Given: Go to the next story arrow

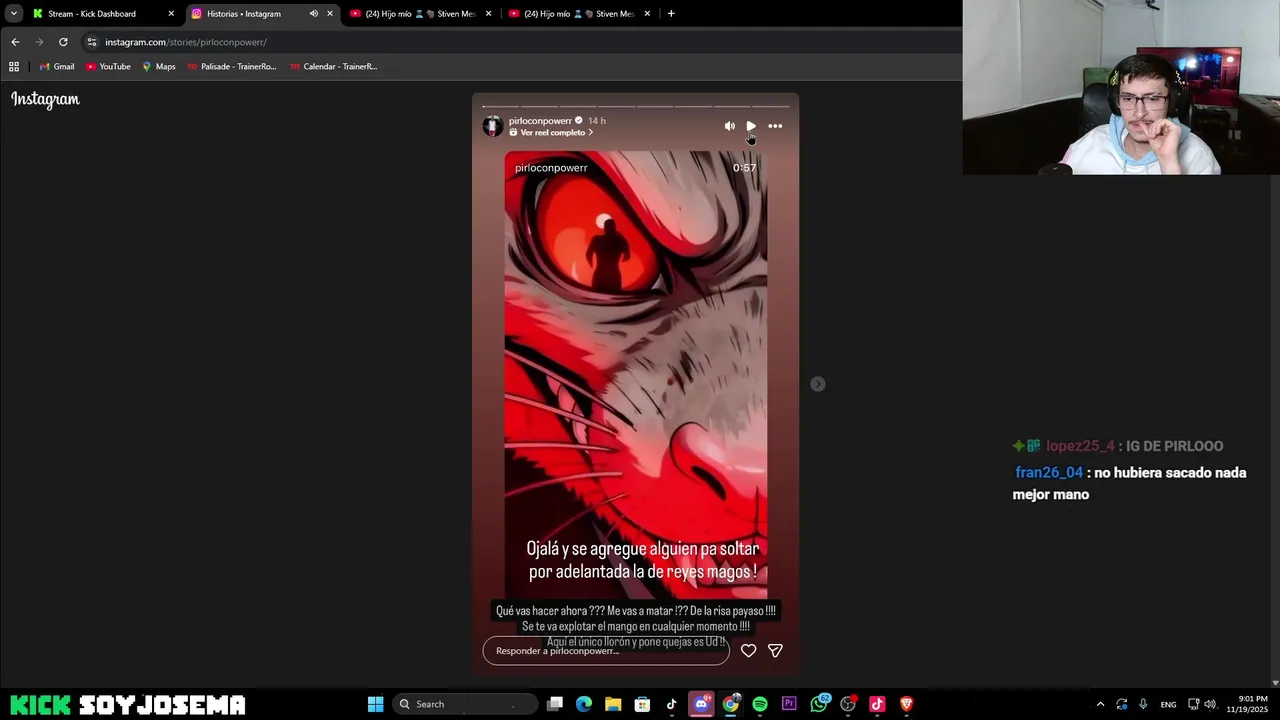Looking at the screenshot, I should coord(818,384).
